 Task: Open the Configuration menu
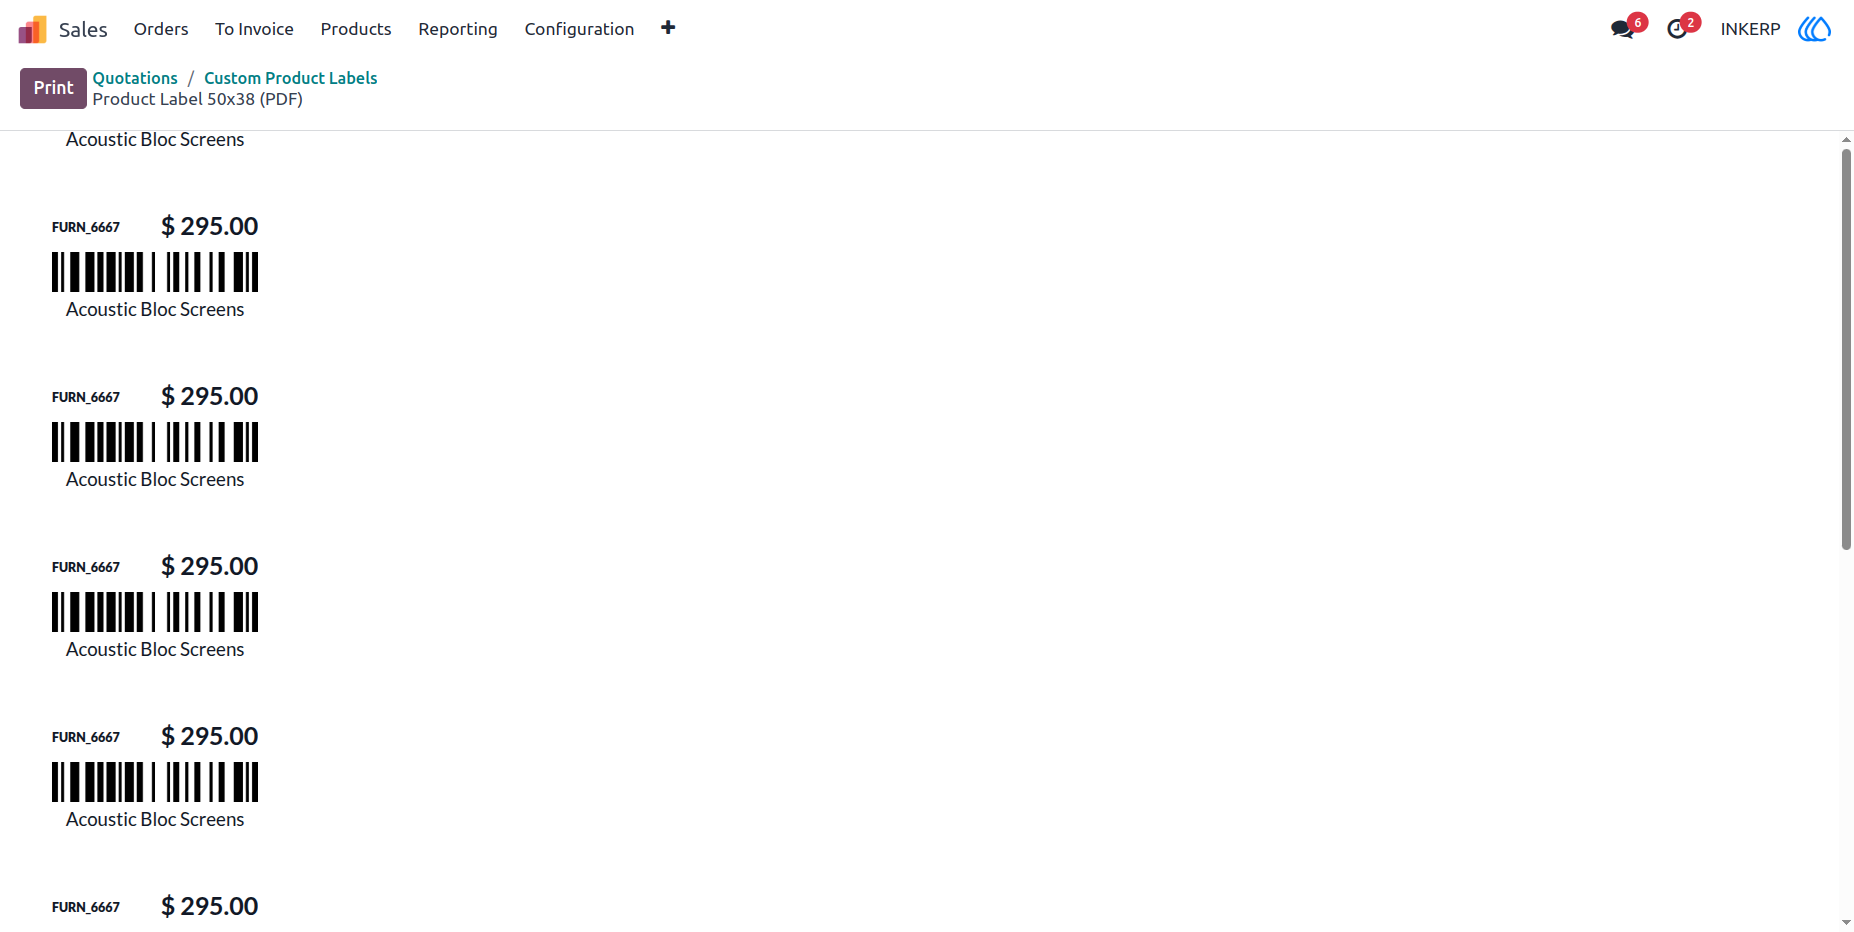pos(579,29)
